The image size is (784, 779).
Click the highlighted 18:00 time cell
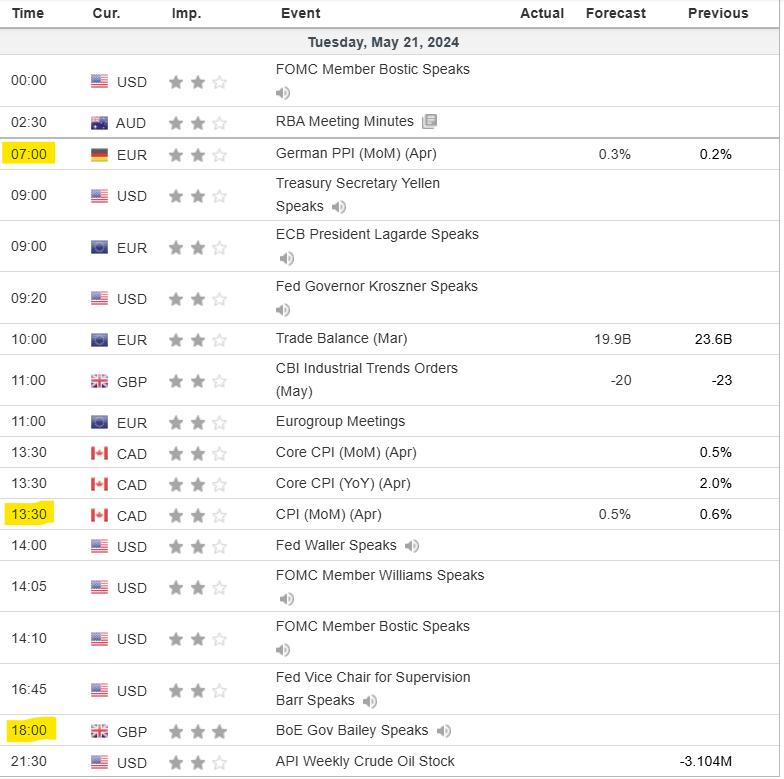30,731
